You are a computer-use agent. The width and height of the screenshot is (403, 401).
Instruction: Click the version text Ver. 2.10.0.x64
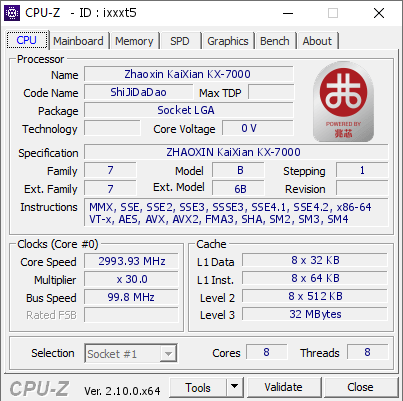pos(122,390)
